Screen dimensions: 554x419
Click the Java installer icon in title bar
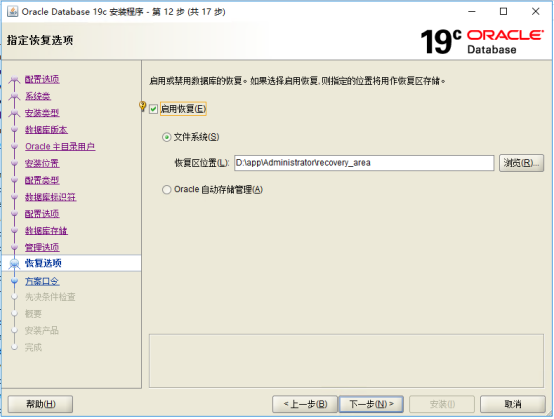12,11
